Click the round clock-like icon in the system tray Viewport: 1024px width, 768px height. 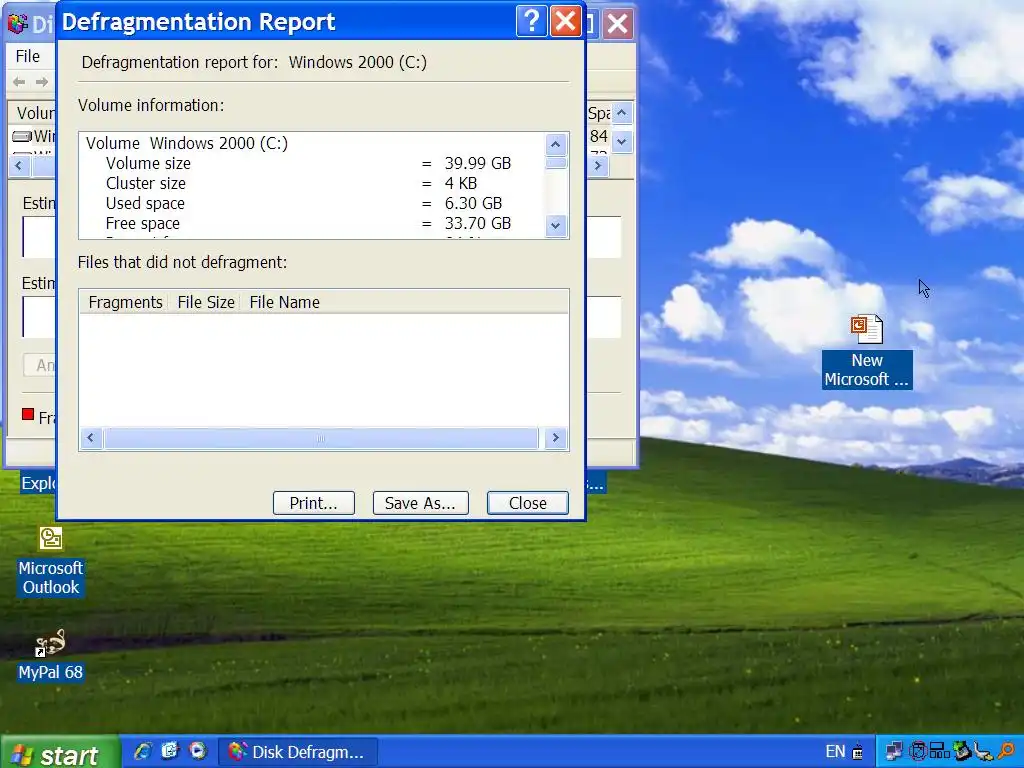(x=918, y=752)
